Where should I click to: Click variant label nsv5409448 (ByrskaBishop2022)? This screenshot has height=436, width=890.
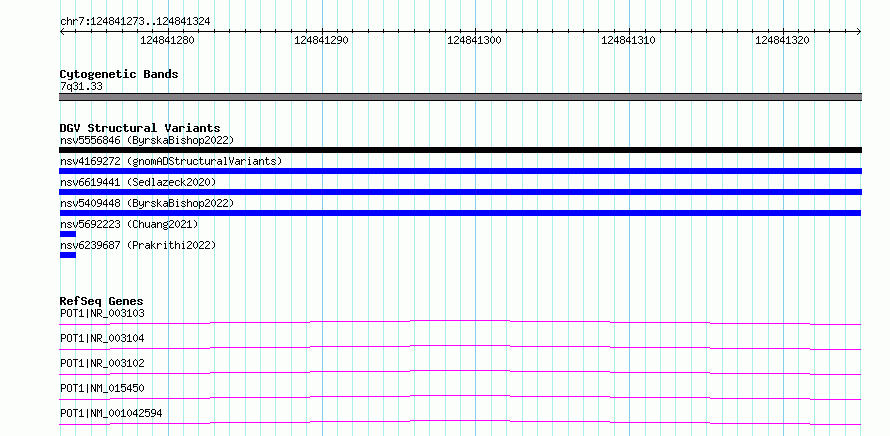[x=146, y=203]
